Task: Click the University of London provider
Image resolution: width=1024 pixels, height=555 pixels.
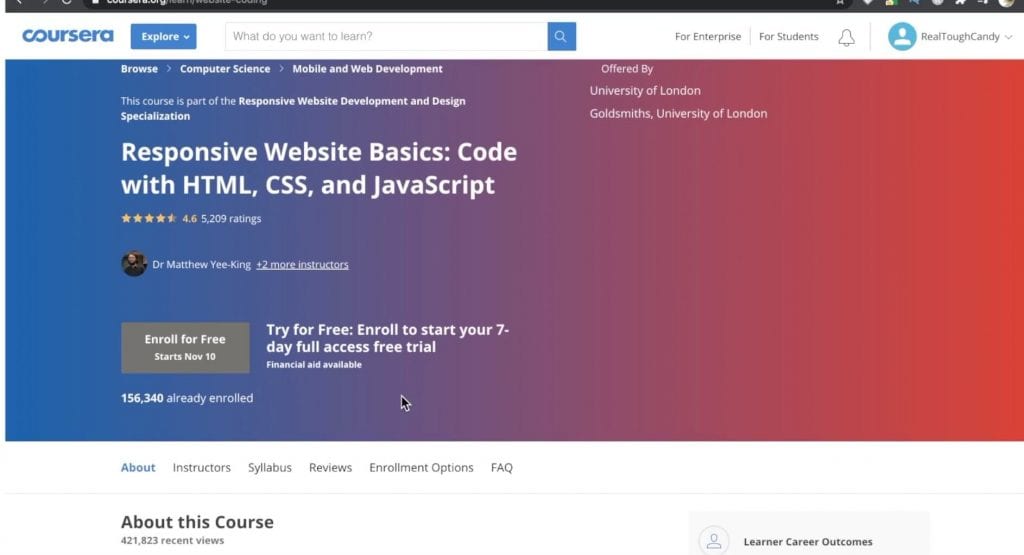Action: point(645,91)
